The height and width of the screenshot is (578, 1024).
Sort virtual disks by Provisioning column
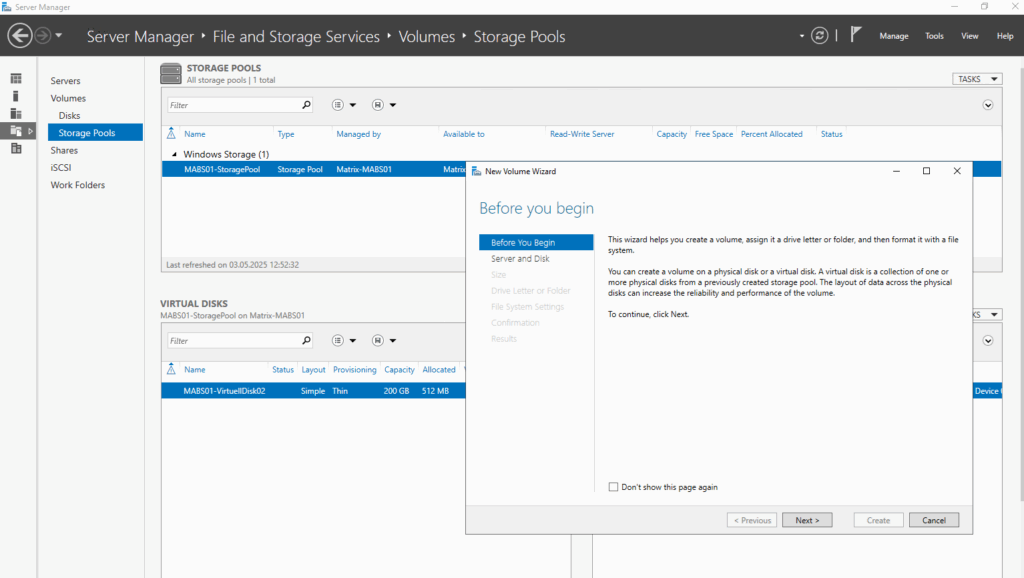355,370
